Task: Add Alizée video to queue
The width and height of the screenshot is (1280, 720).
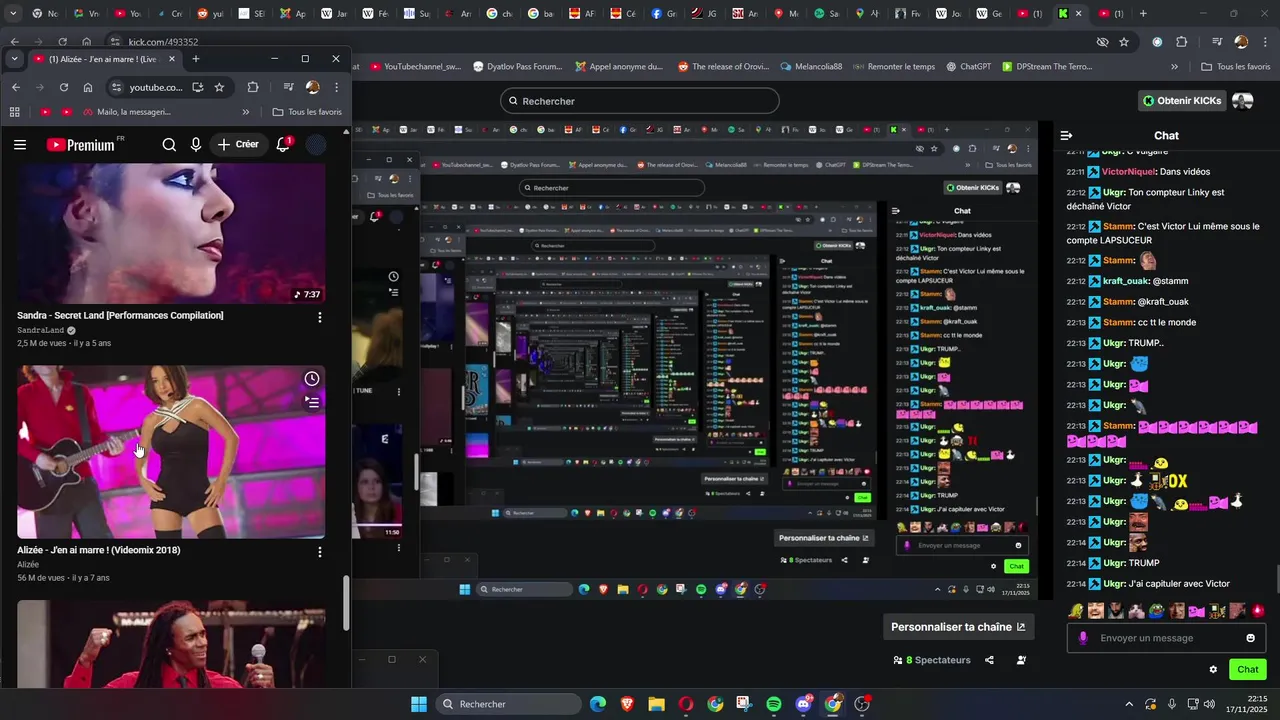Action: click(312, 403)
